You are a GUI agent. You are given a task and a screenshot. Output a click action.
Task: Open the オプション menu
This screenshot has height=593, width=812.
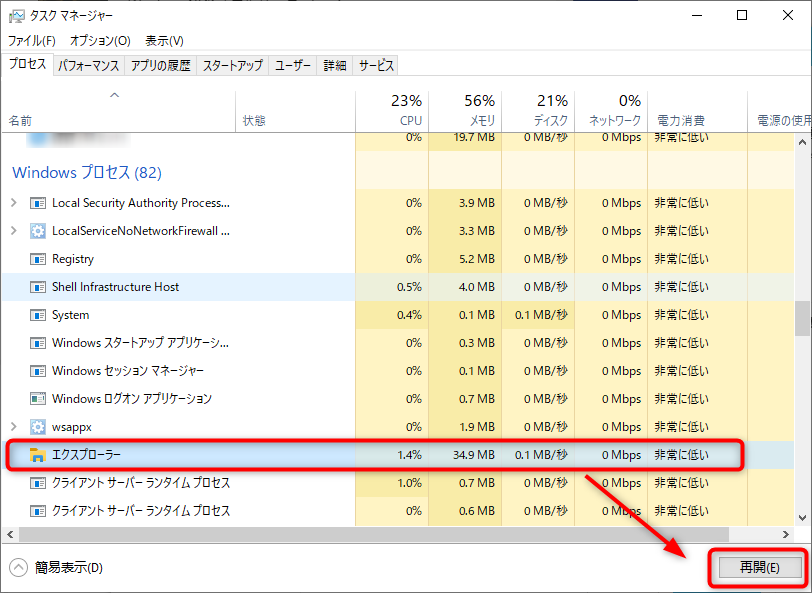[100, 41]
